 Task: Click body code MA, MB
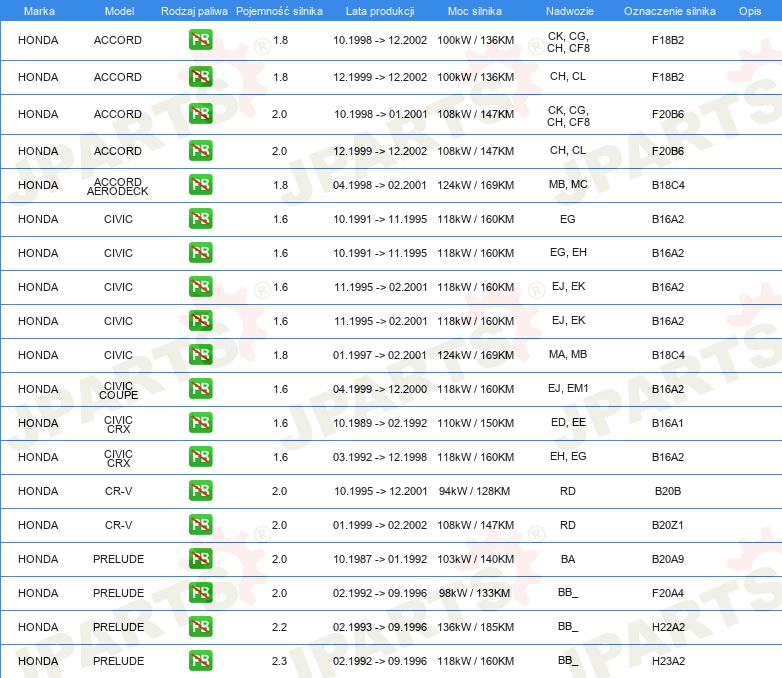(x=568, y=354)
